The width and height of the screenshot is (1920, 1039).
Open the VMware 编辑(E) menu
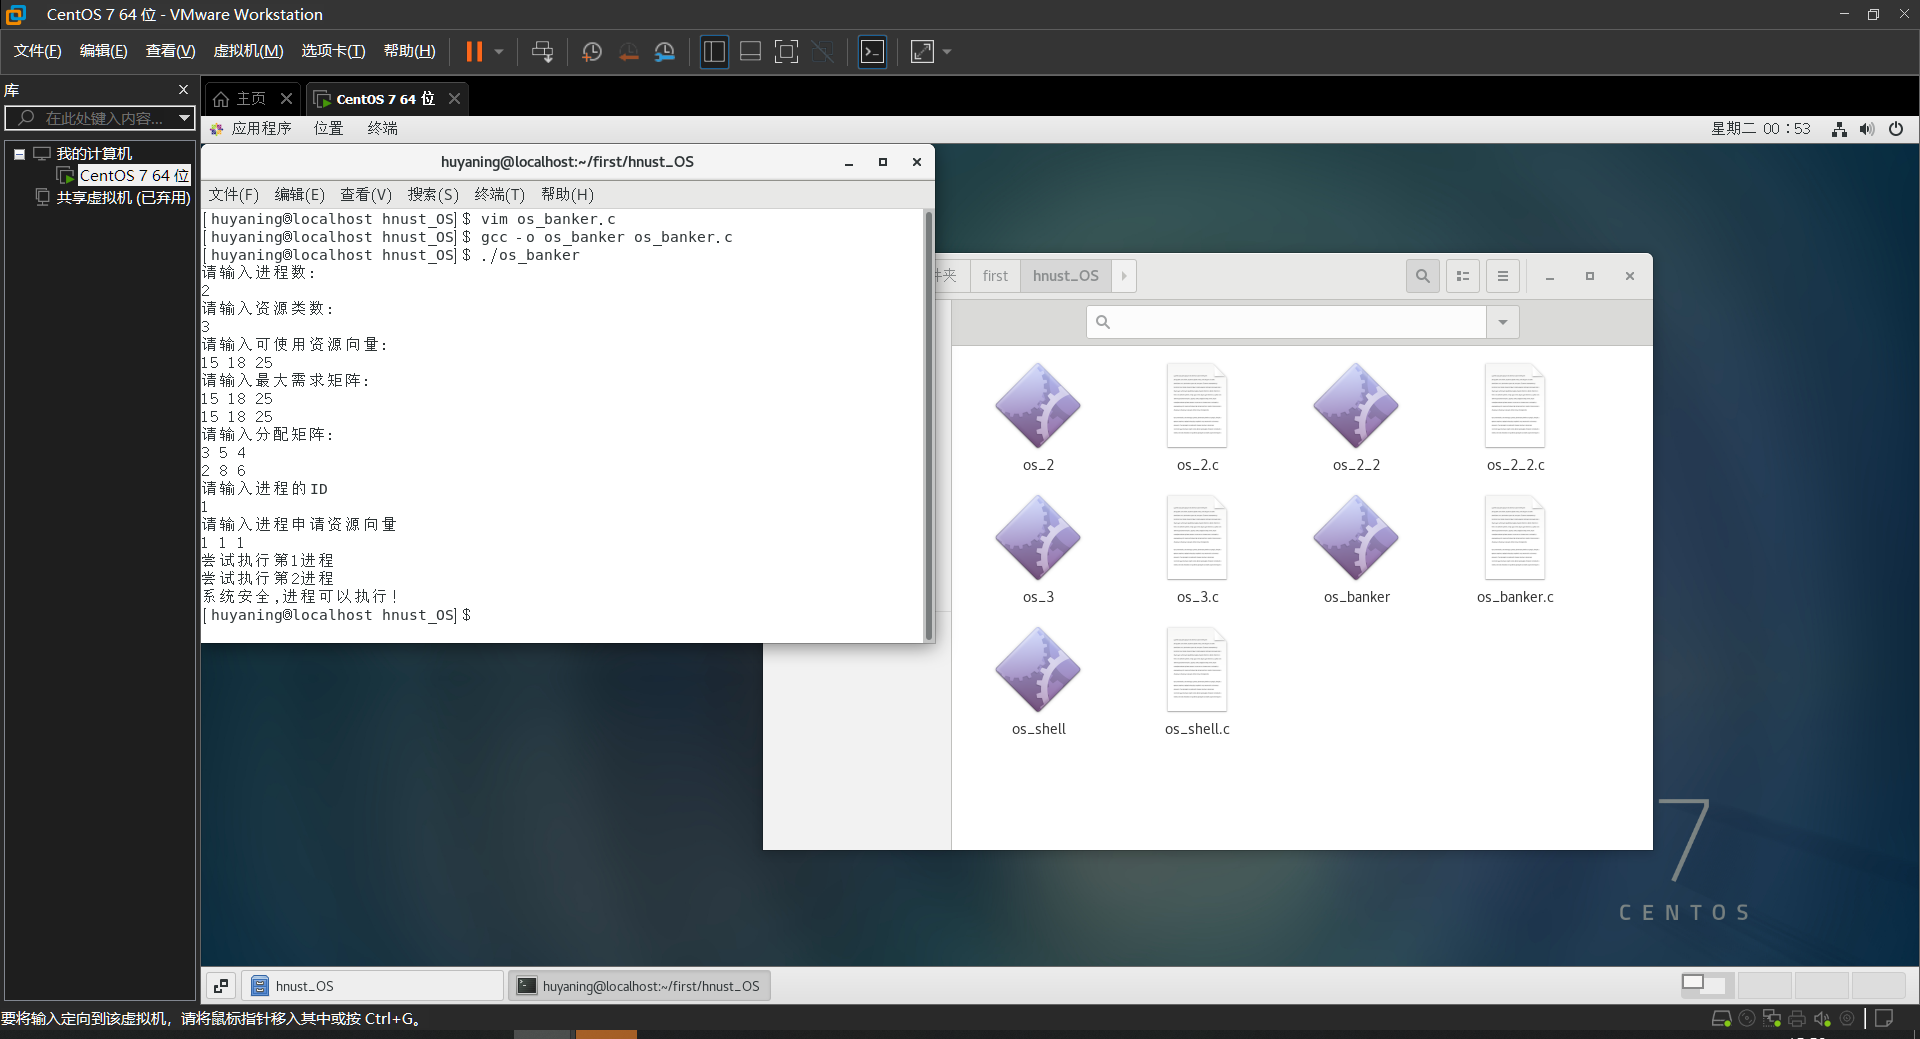(103, 51)
